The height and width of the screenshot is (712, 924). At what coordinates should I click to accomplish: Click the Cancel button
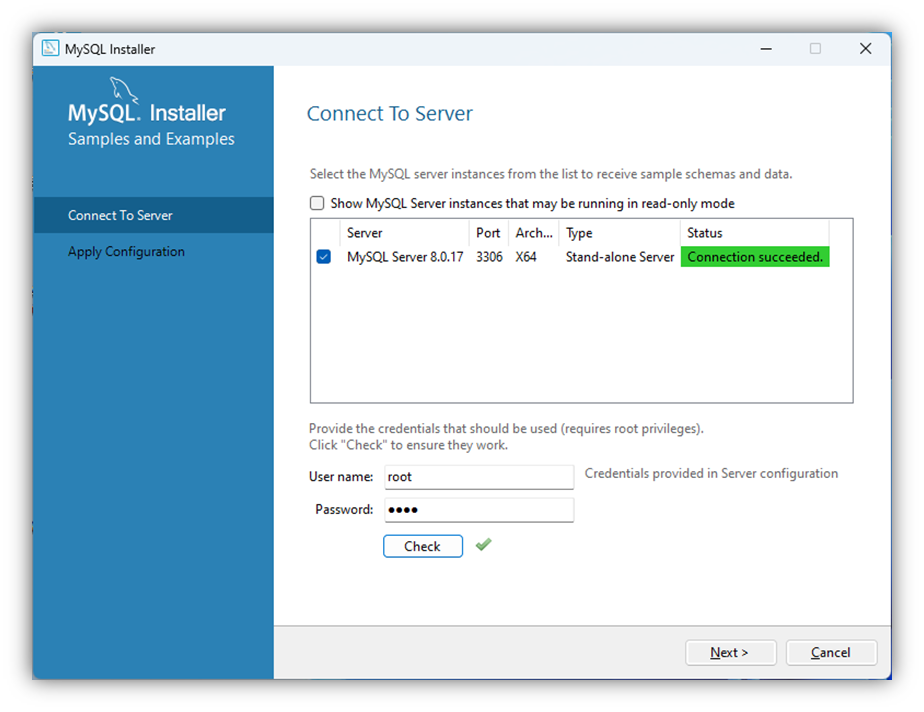click(831, 652)
